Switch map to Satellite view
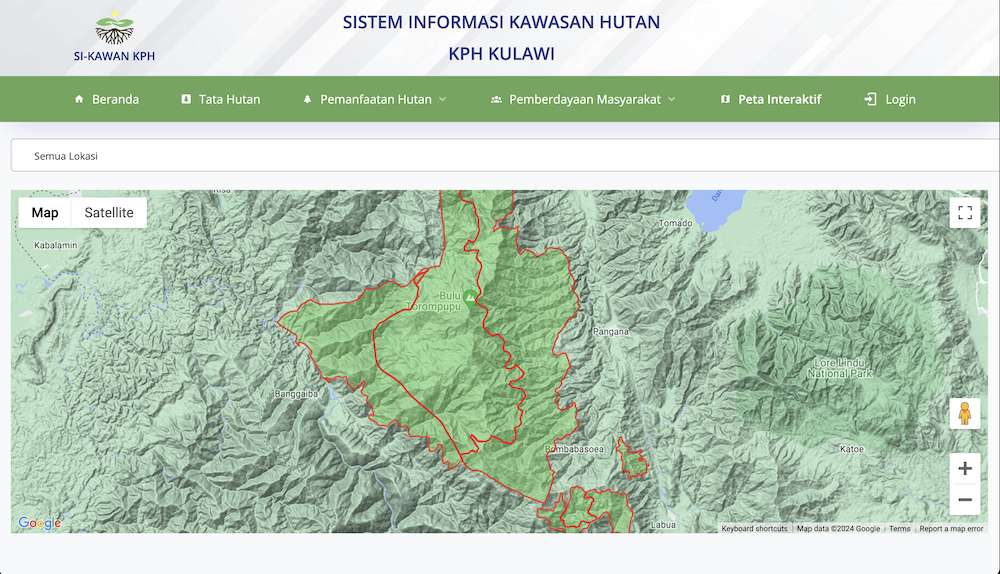 pos(109,212)
